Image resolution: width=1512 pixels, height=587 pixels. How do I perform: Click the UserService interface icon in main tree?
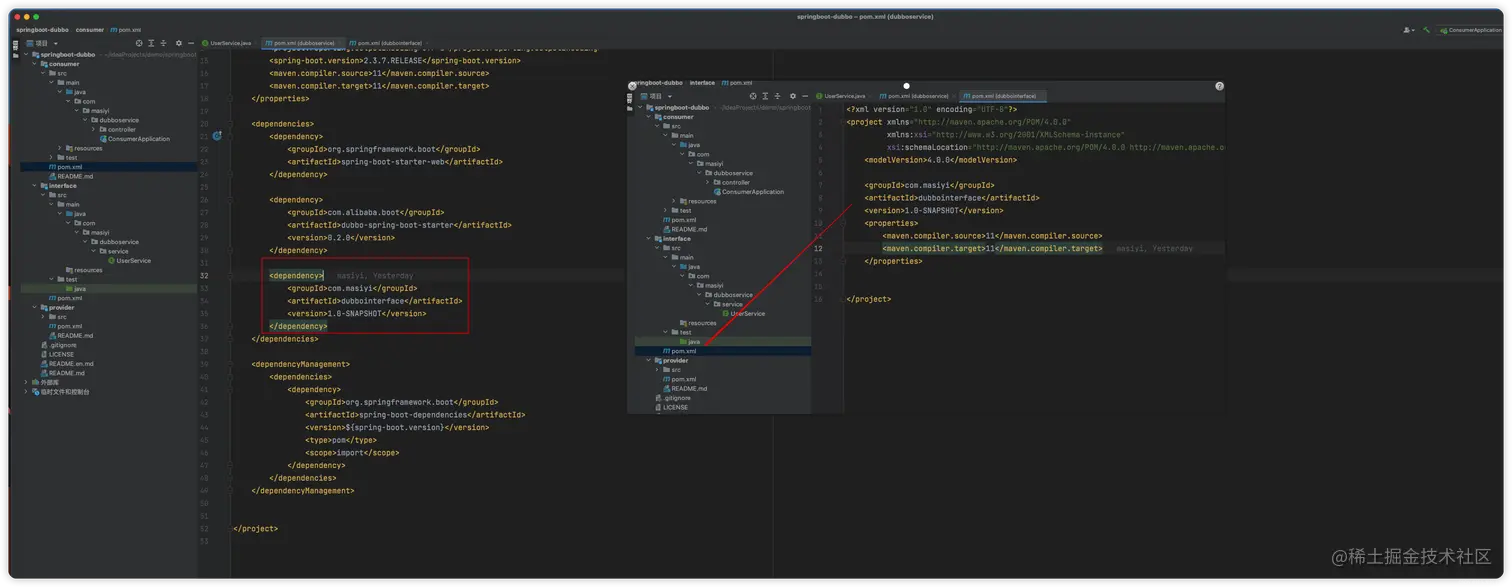click(112, 260)
